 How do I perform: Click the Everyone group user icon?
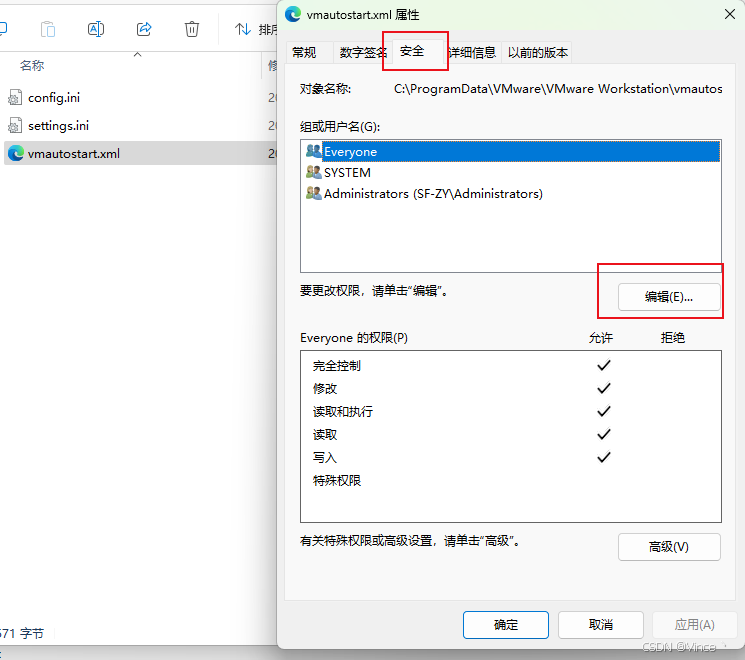point(314,151)
